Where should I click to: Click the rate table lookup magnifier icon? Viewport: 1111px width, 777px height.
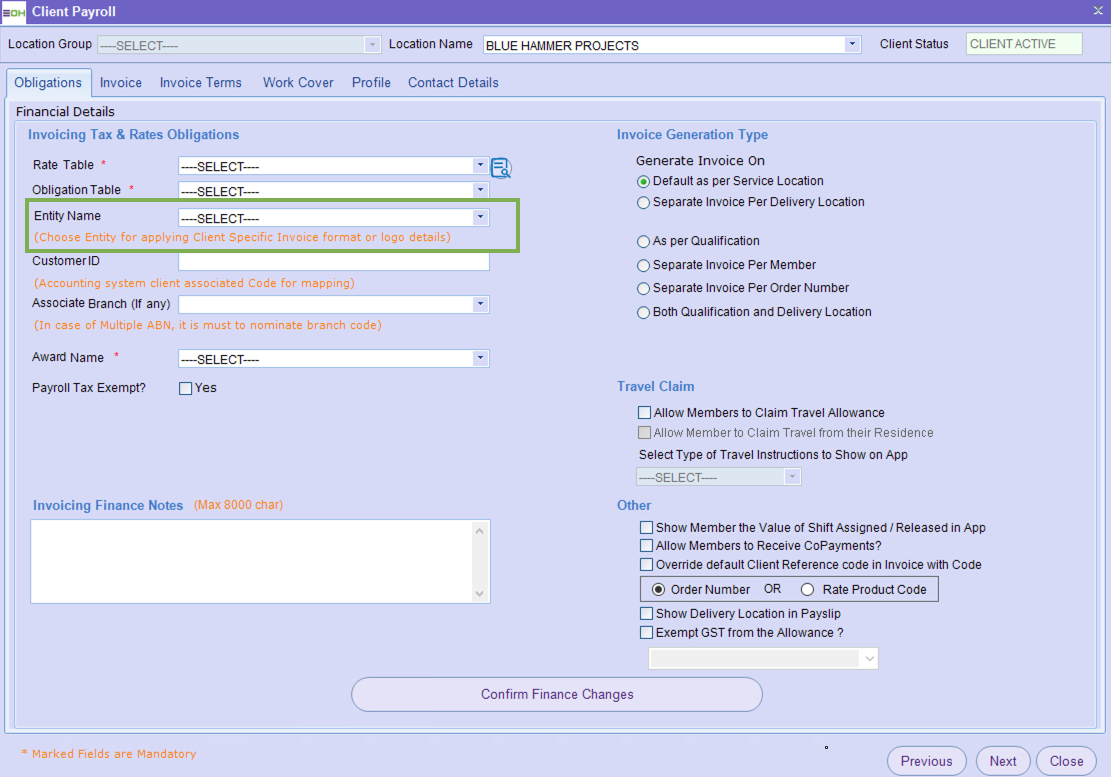tap(501, 167)
